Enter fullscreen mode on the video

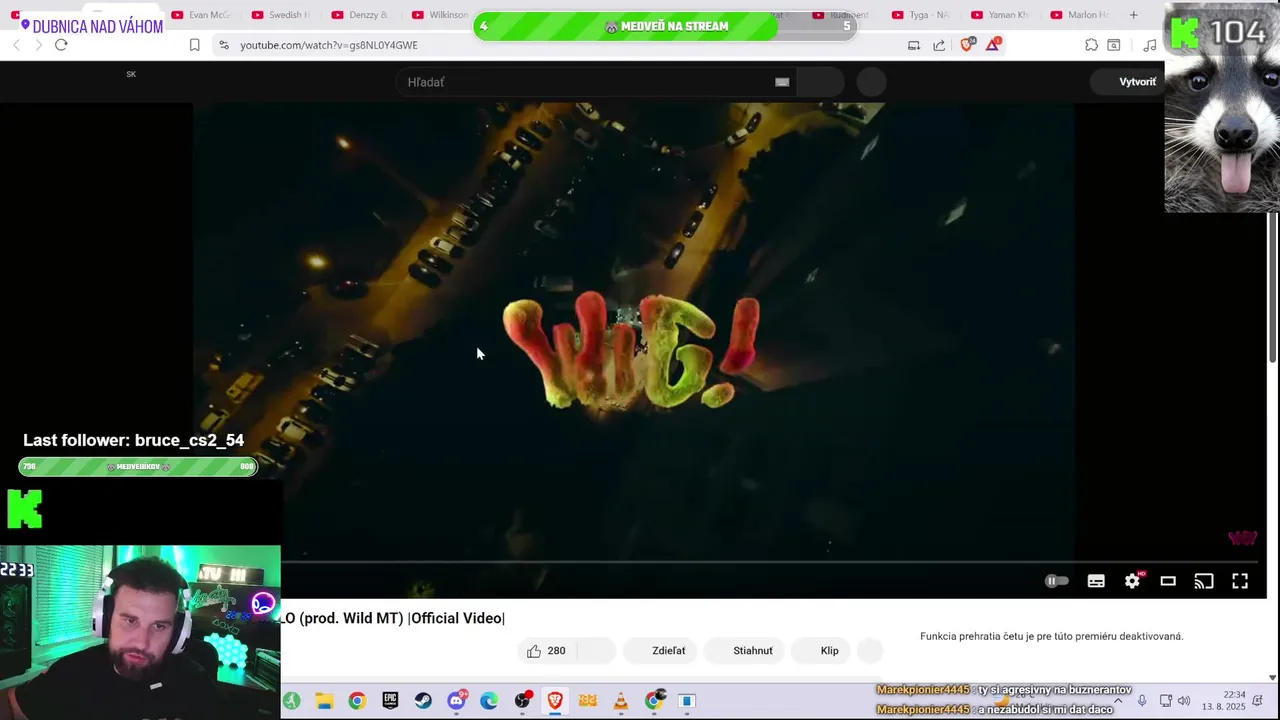click(x=1240, y=581)
